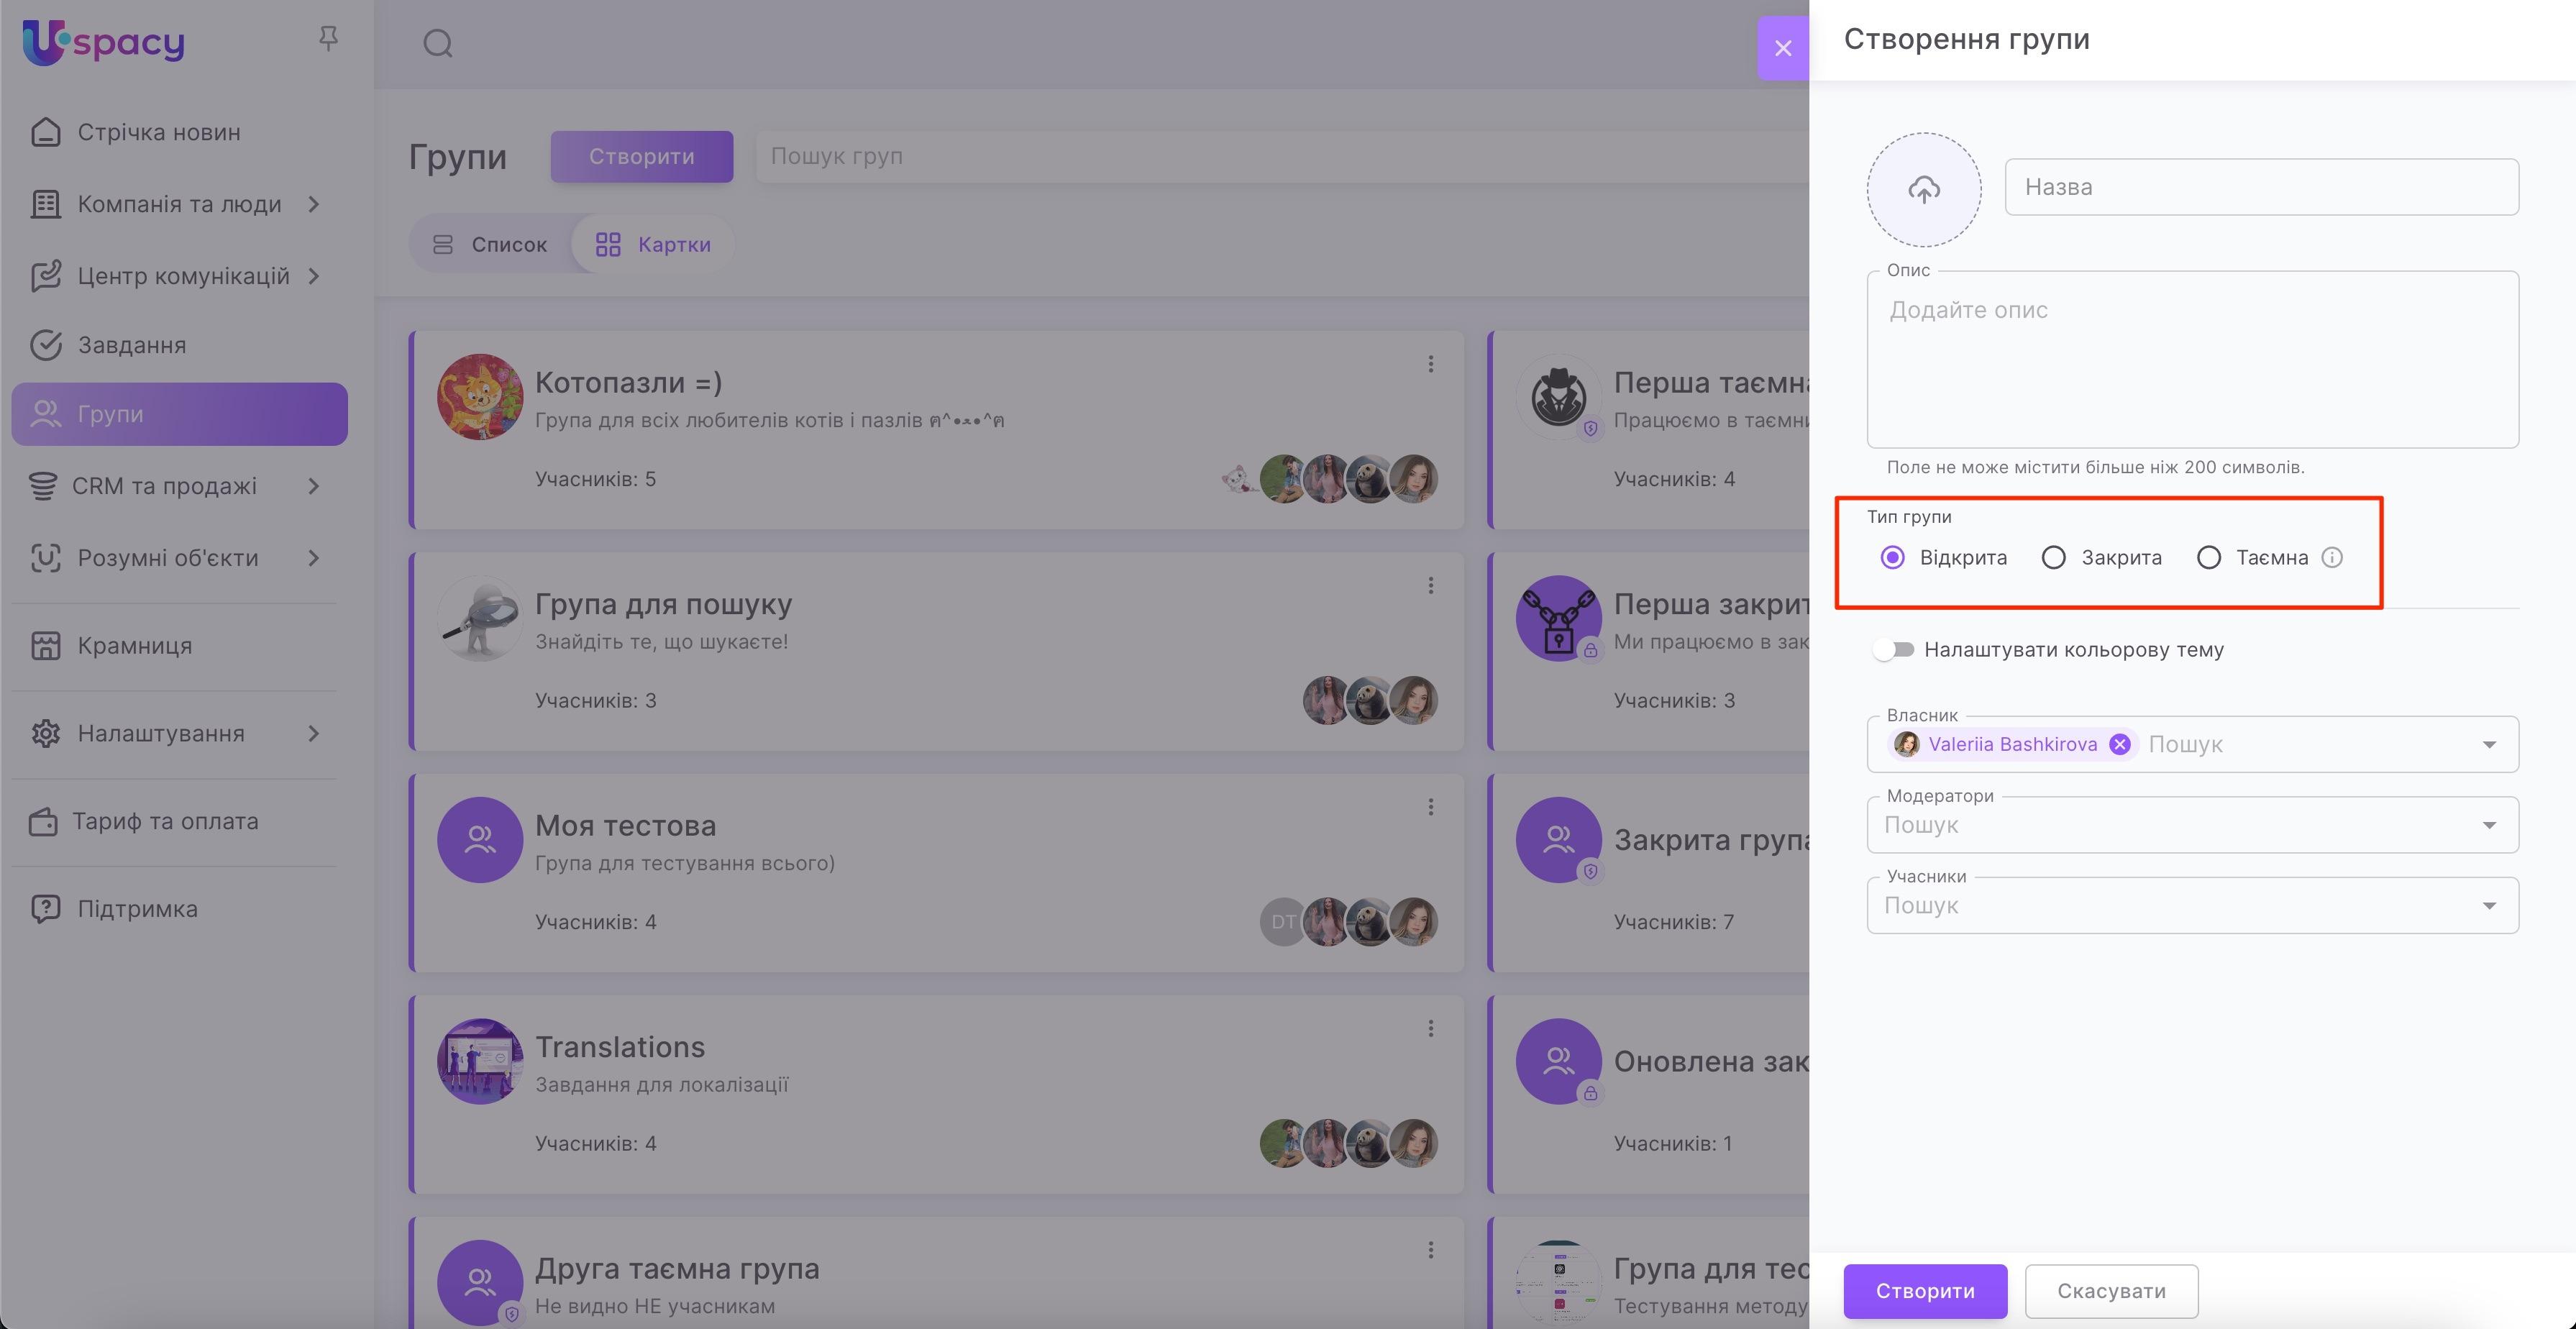Image resolution: width=2576 pixels, height=1329 pixels.
Task: Click the purple Створити button at bottom
Action: [1924, 1291]
